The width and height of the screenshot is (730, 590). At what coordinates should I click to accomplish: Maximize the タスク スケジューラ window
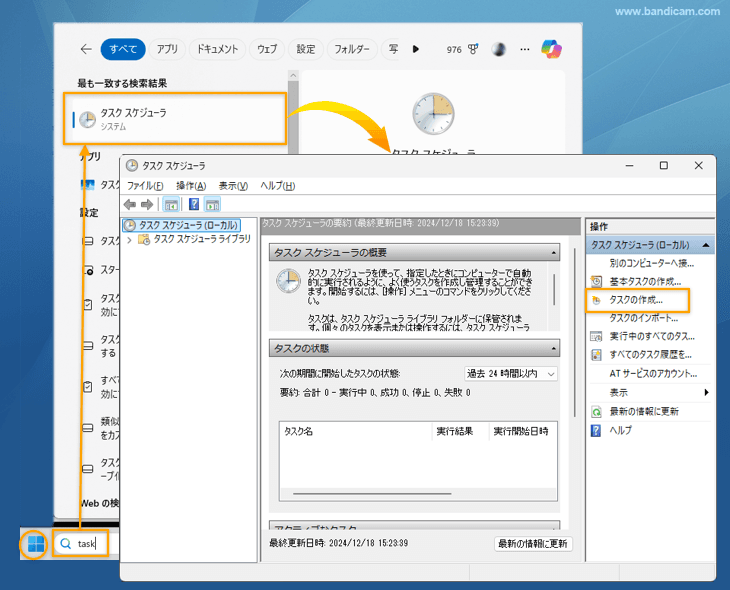664,166
